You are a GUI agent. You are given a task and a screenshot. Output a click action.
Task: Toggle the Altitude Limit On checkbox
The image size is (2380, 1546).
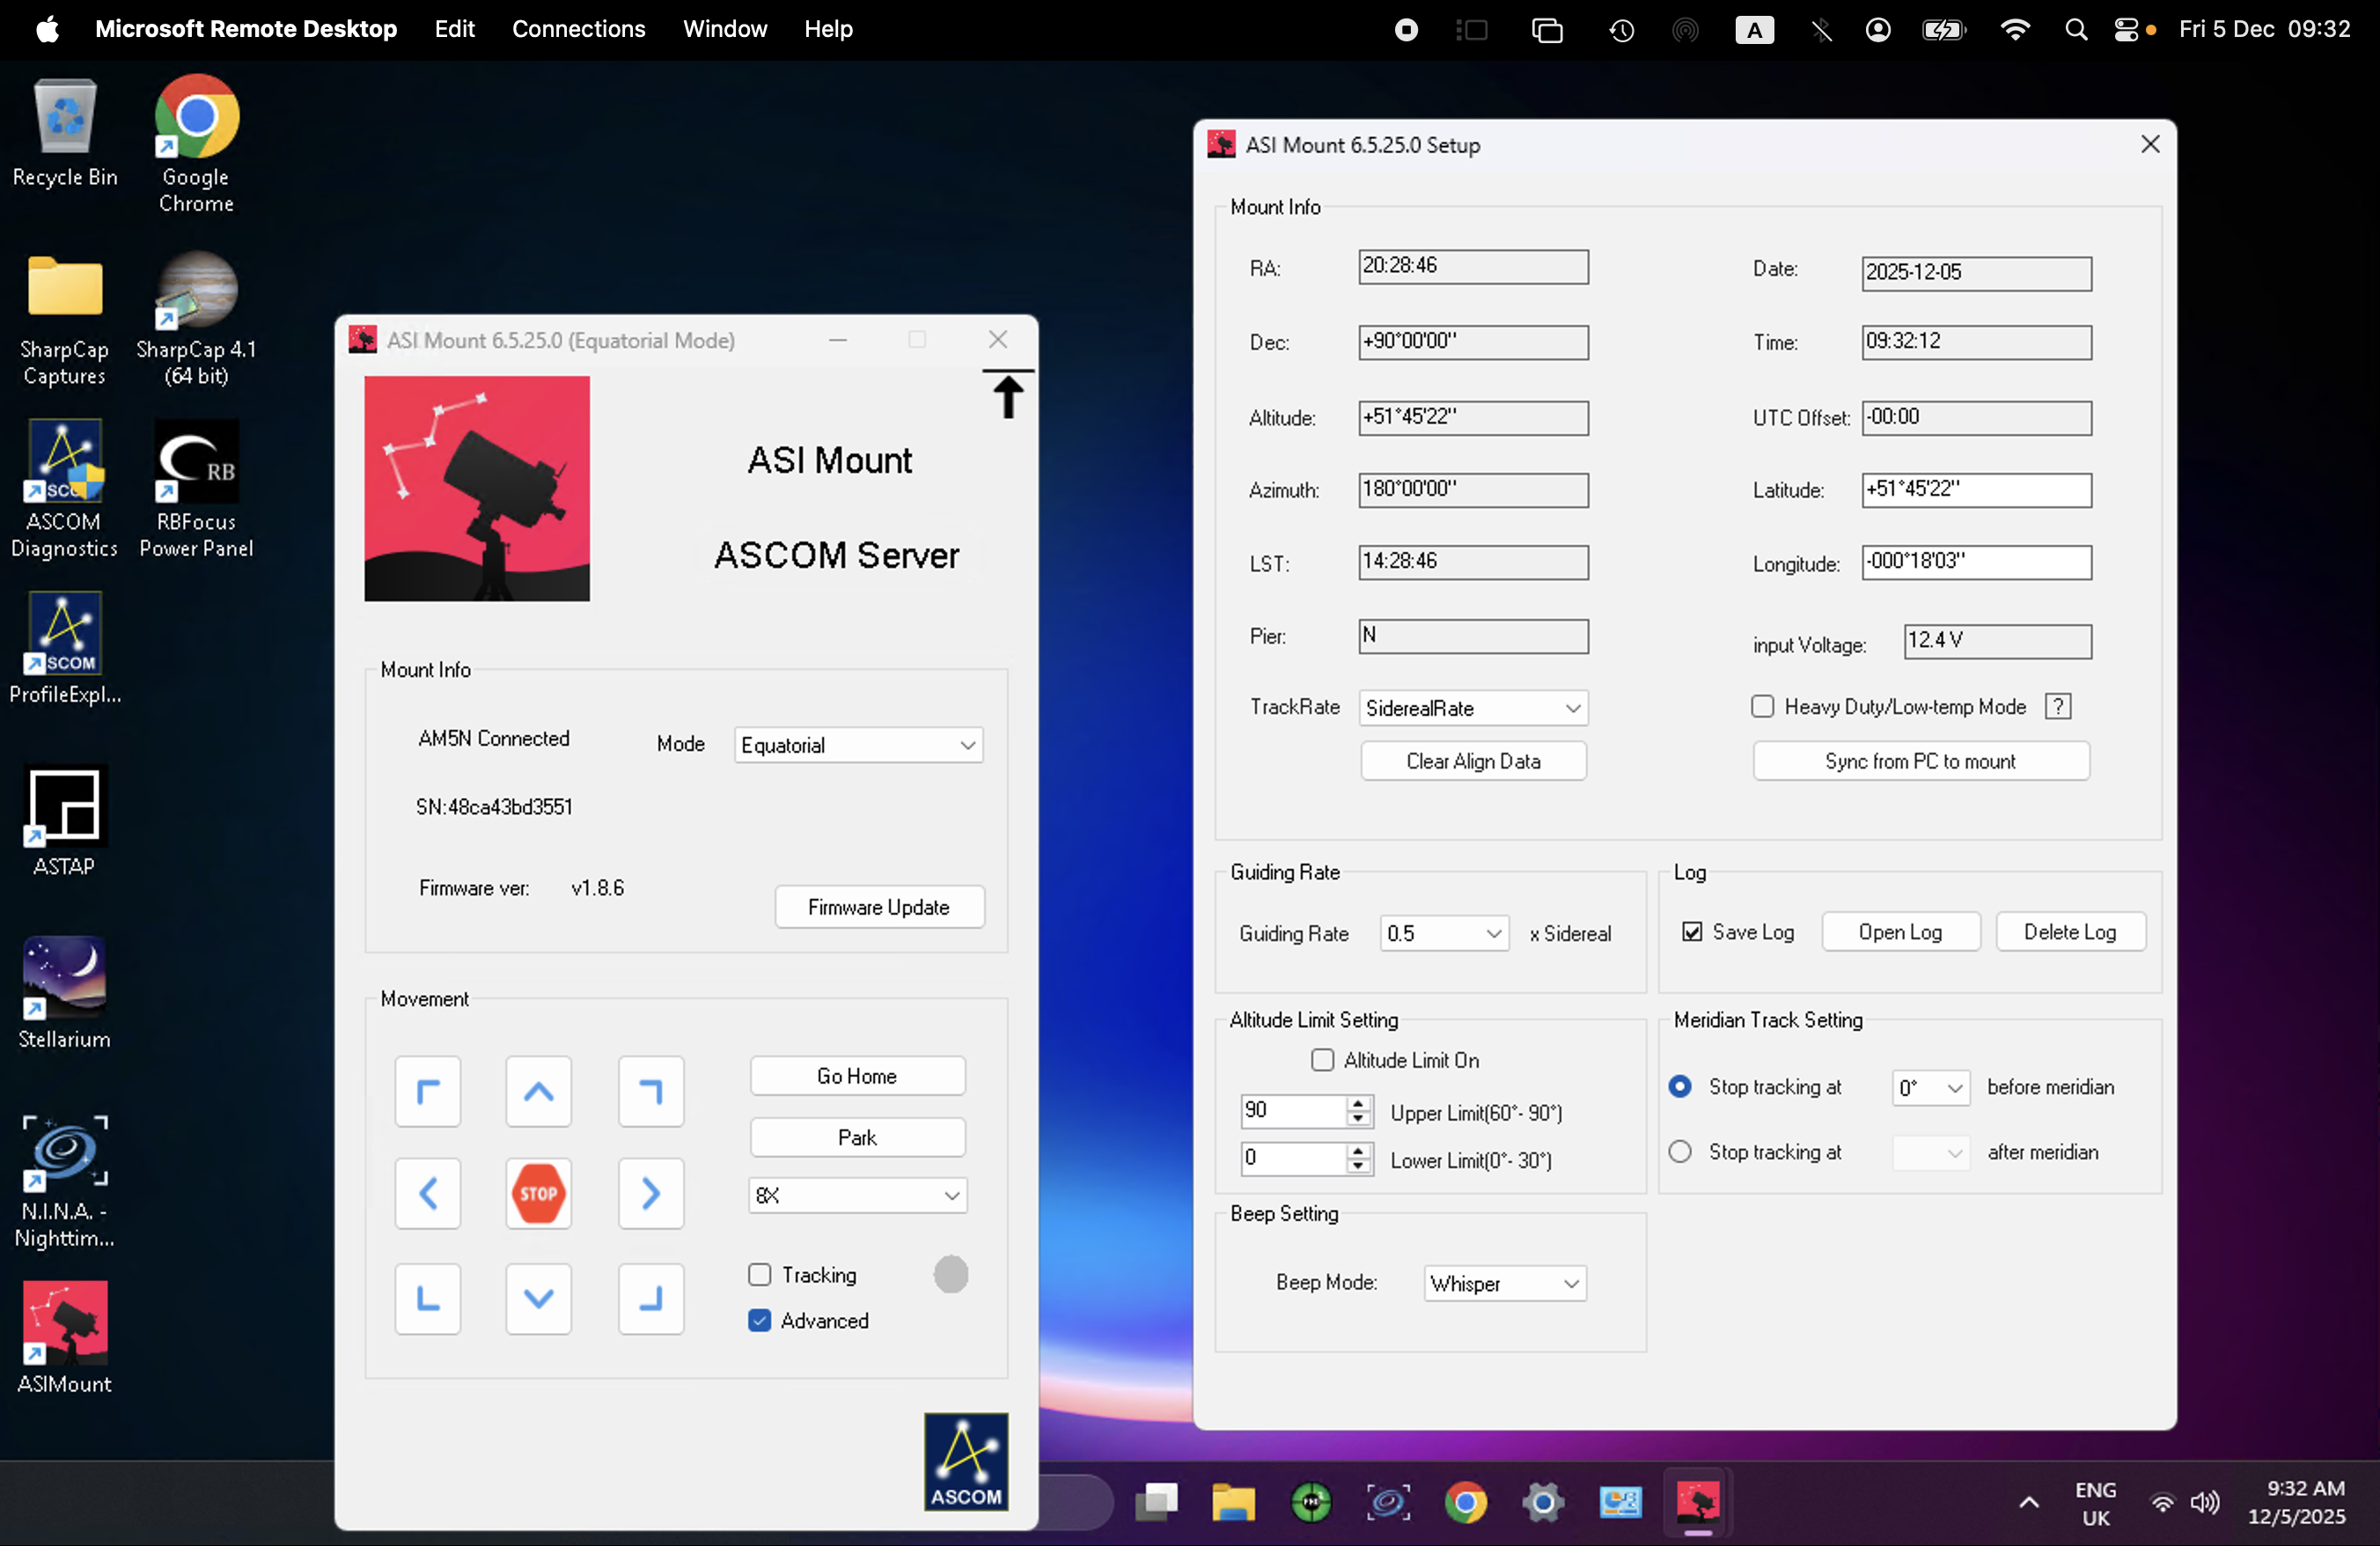pos(1322,1060)
